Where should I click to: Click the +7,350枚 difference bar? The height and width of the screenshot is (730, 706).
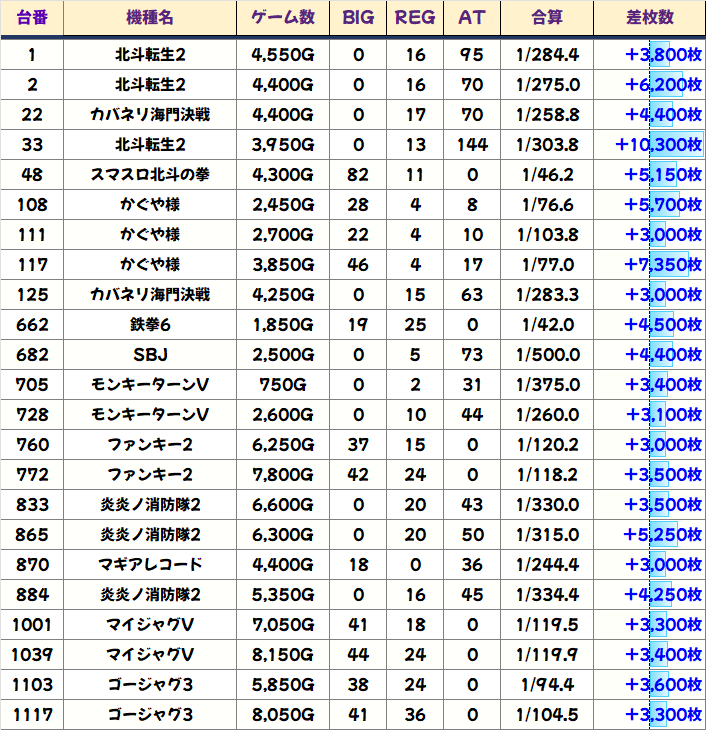point(662,265)
